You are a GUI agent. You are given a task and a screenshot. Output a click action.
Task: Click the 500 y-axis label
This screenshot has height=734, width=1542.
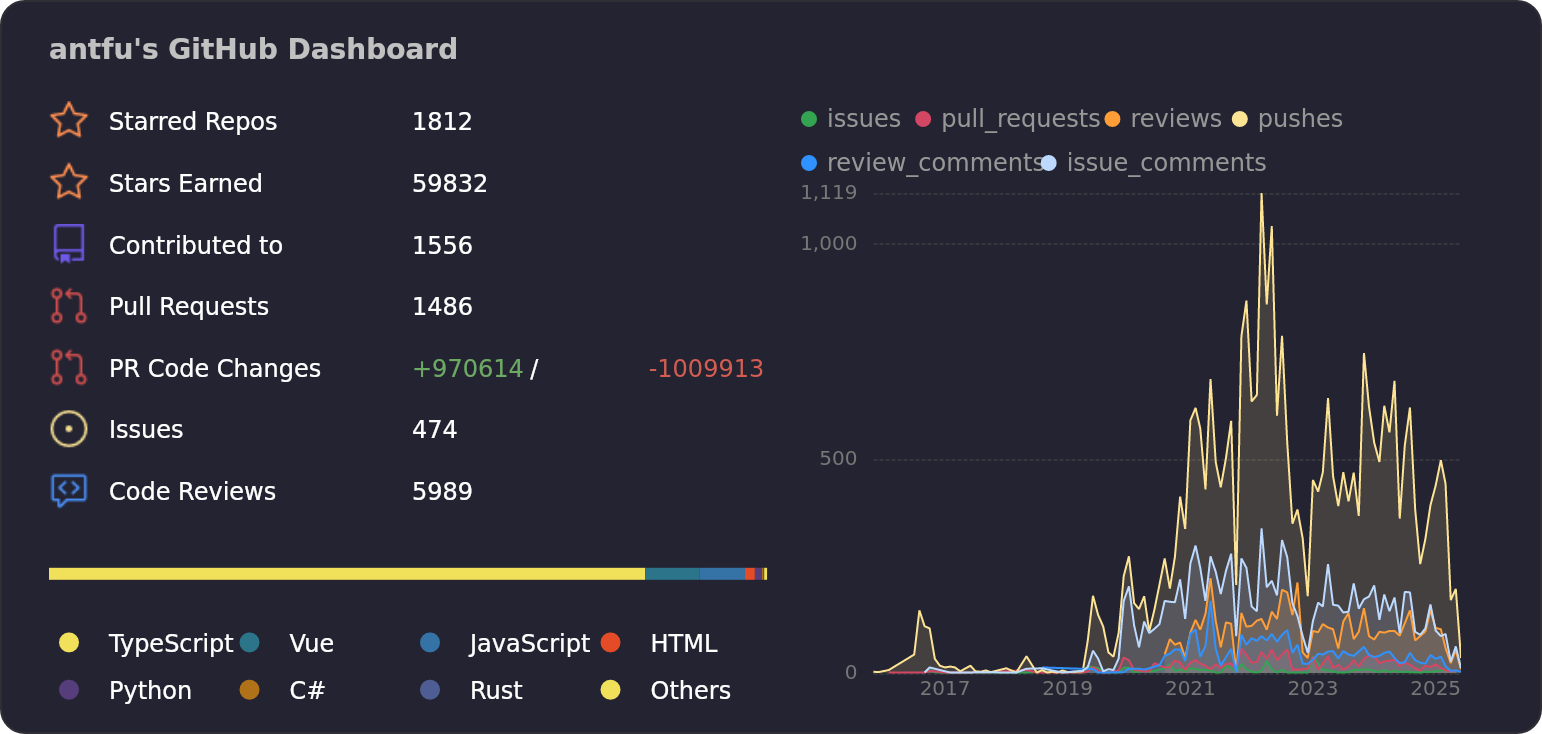click(838, 459)
